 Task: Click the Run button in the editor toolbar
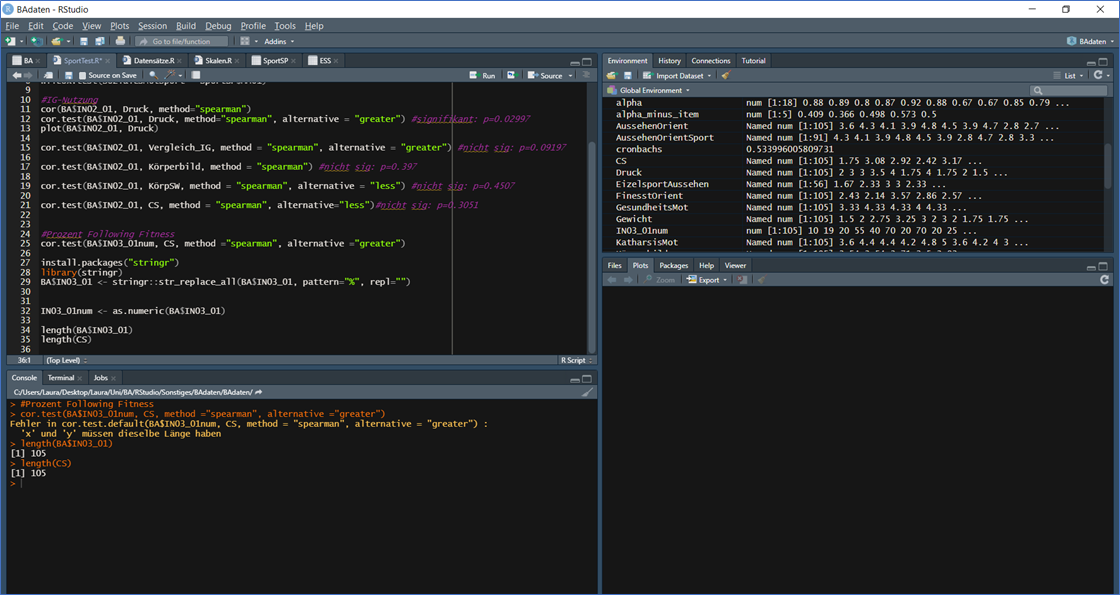click(482, 75)
